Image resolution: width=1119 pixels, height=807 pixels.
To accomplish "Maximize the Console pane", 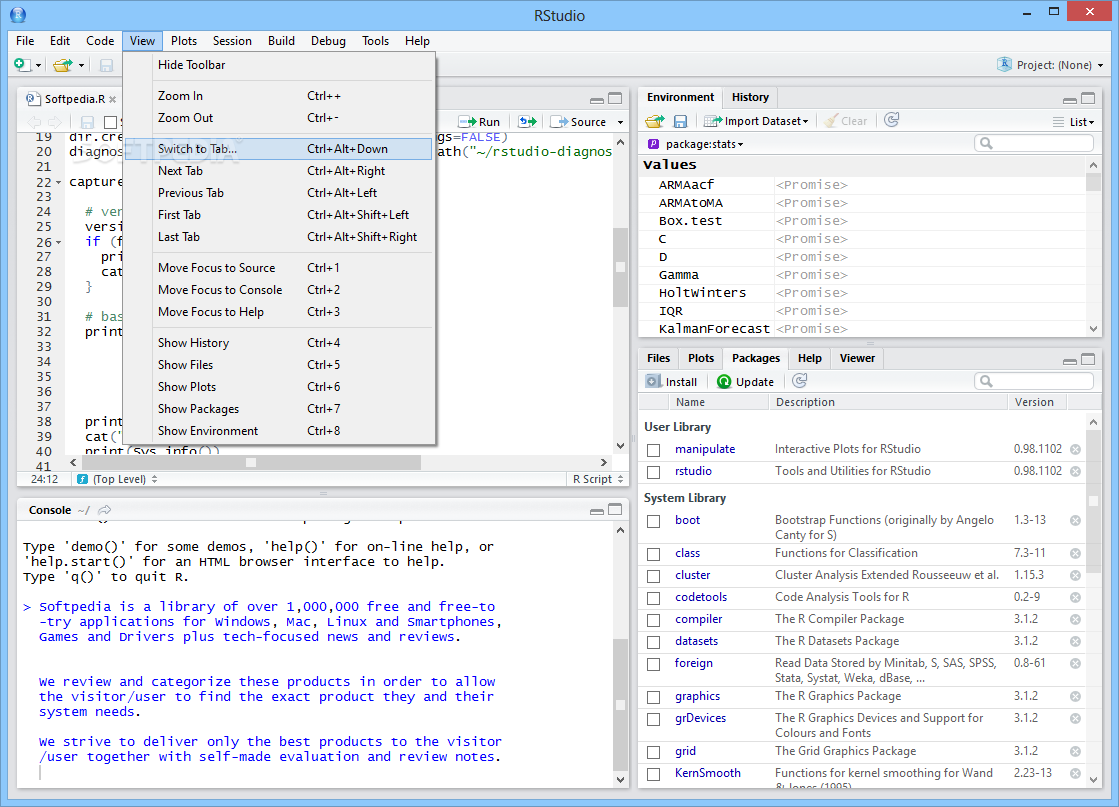I will (615, 509).
